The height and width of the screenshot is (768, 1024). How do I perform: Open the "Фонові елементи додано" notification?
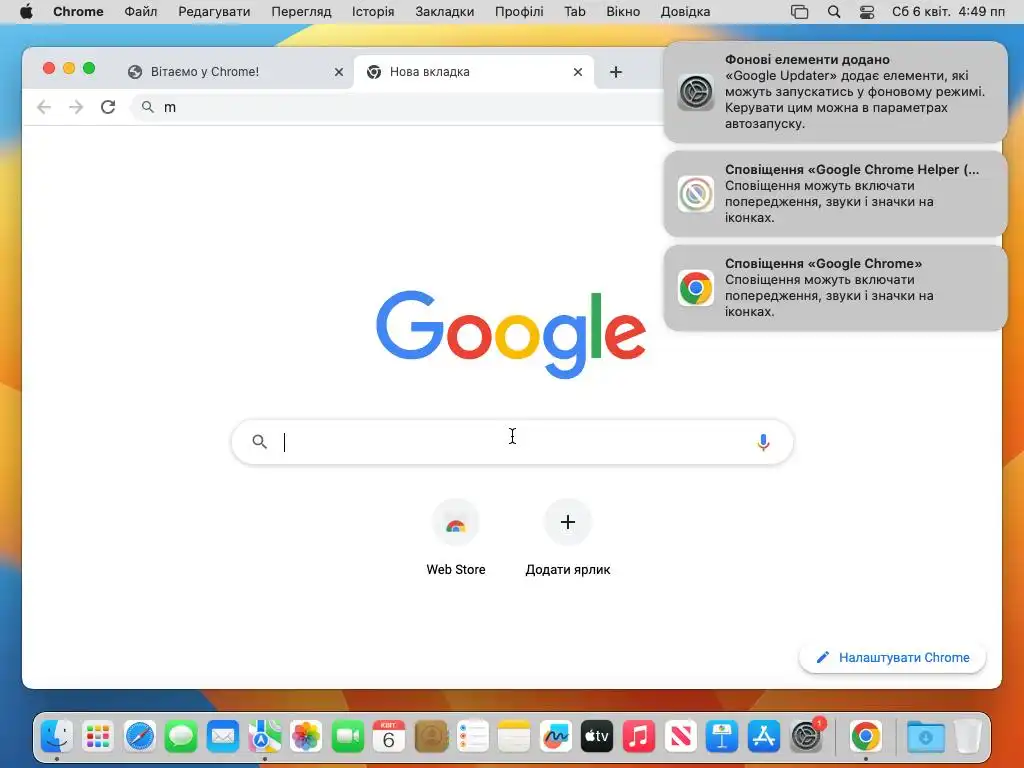click(835, 91)
